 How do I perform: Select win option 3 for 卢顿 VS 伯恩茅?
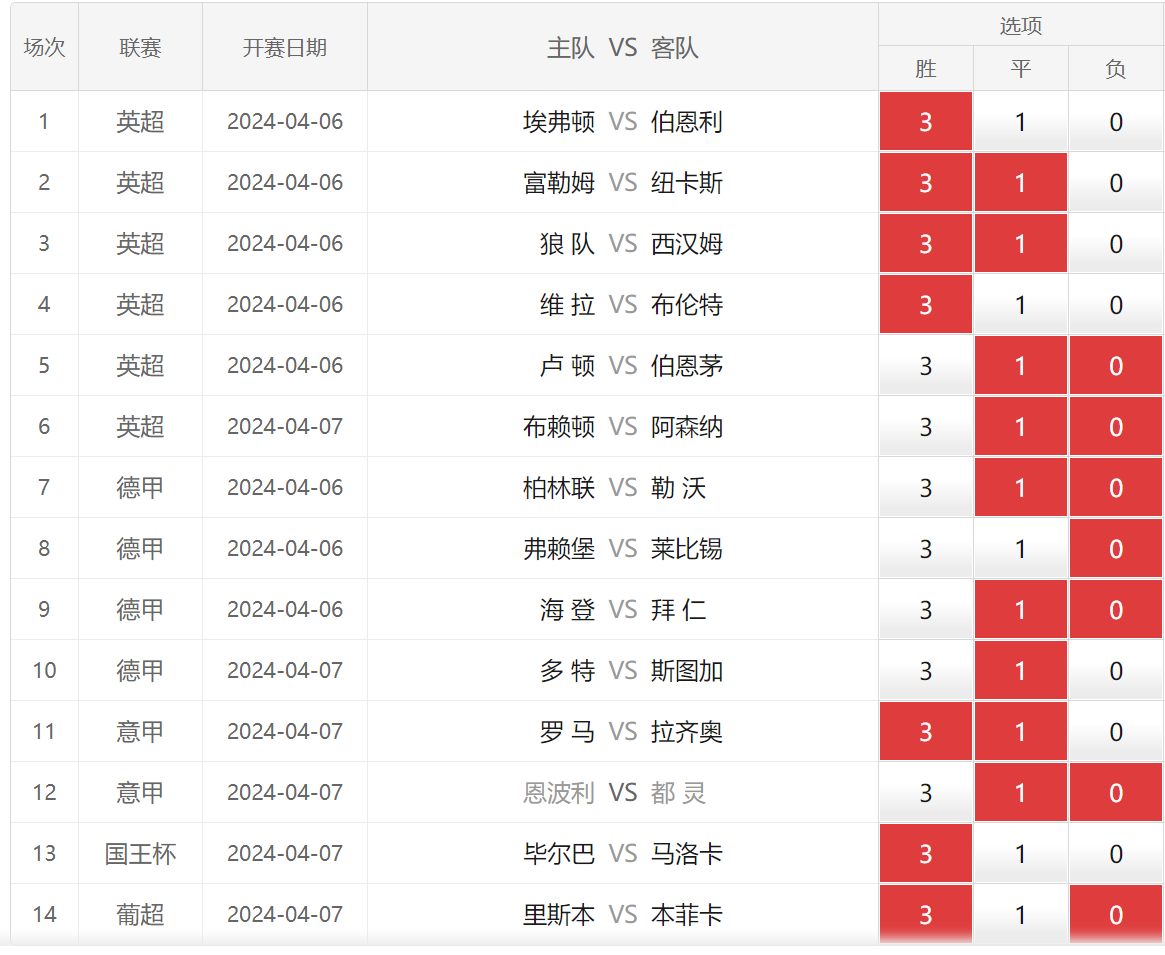pyautogui.click(x=925, y=365)
